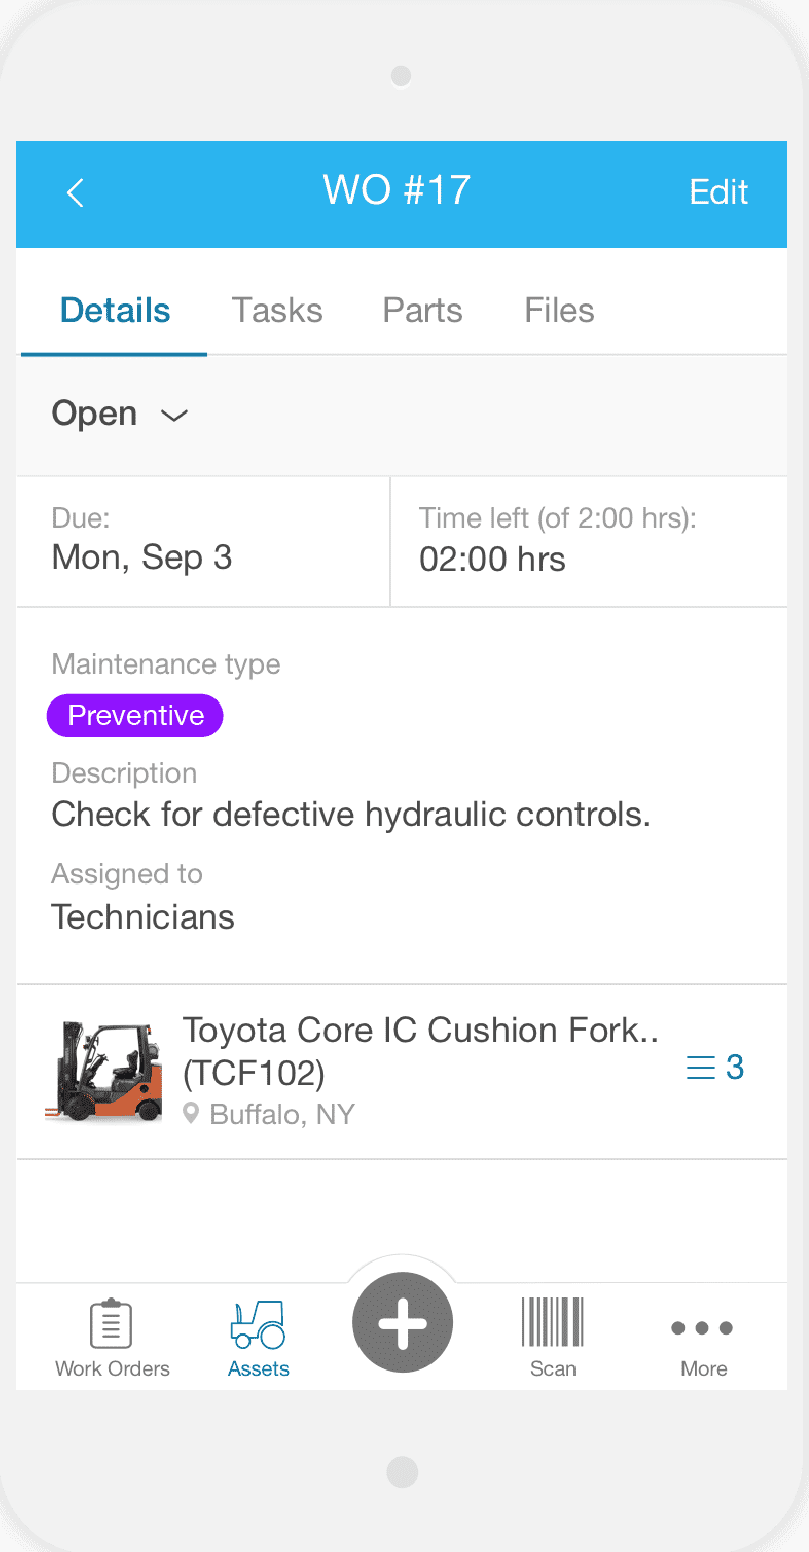The width and height of the screenshot is (809, 1552).
Task: Tap the forklift asset thumbnail
Action: pos(104,1071)
